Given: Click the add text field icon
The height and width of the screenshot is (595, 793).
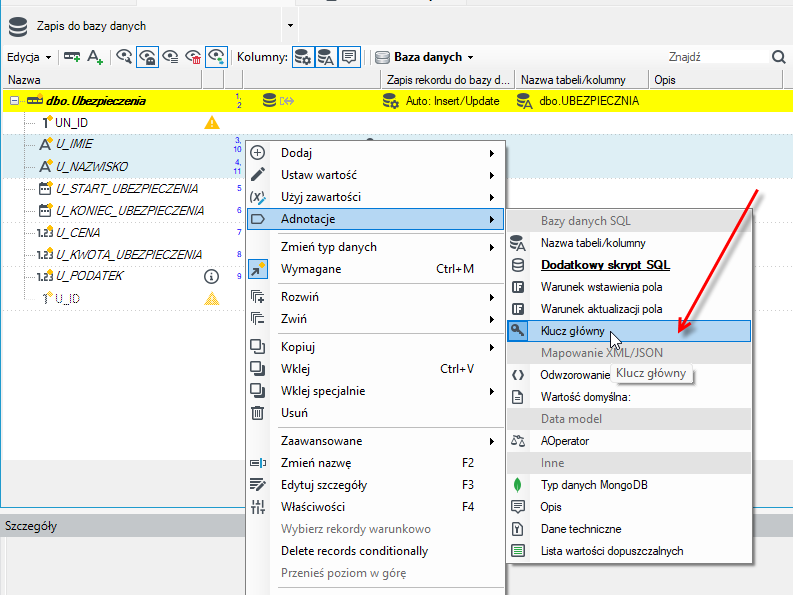Looking at the screenshot, I should click(x=95, y=57).
